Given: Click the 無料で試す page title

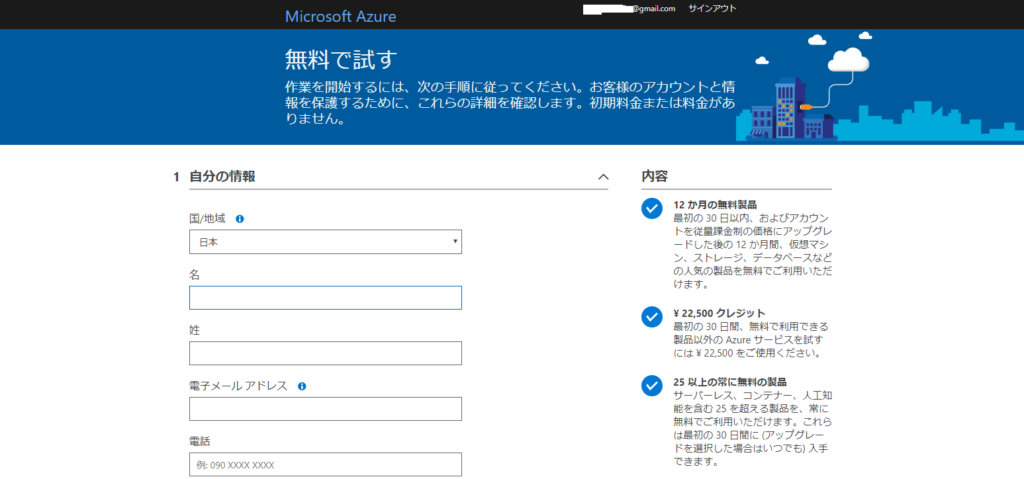Looking at the screenshot, I should (x=342, y=59).
